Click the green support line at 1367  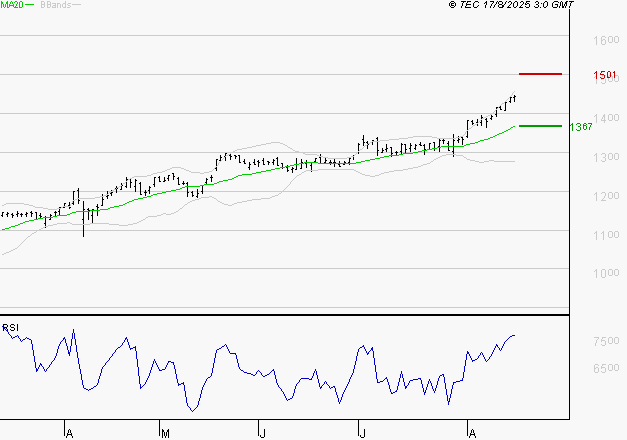click(x=540, y=126)
